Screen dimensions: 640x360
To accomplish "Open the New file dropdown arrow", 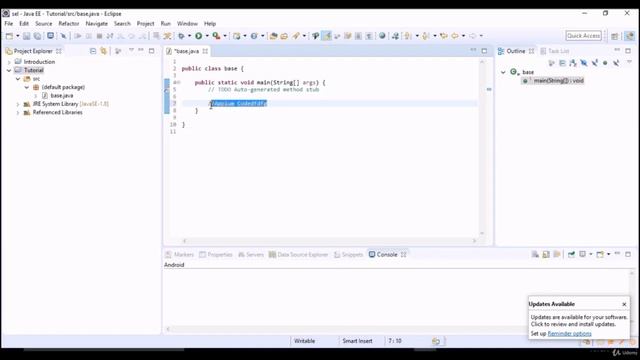I will pos(18,36).
